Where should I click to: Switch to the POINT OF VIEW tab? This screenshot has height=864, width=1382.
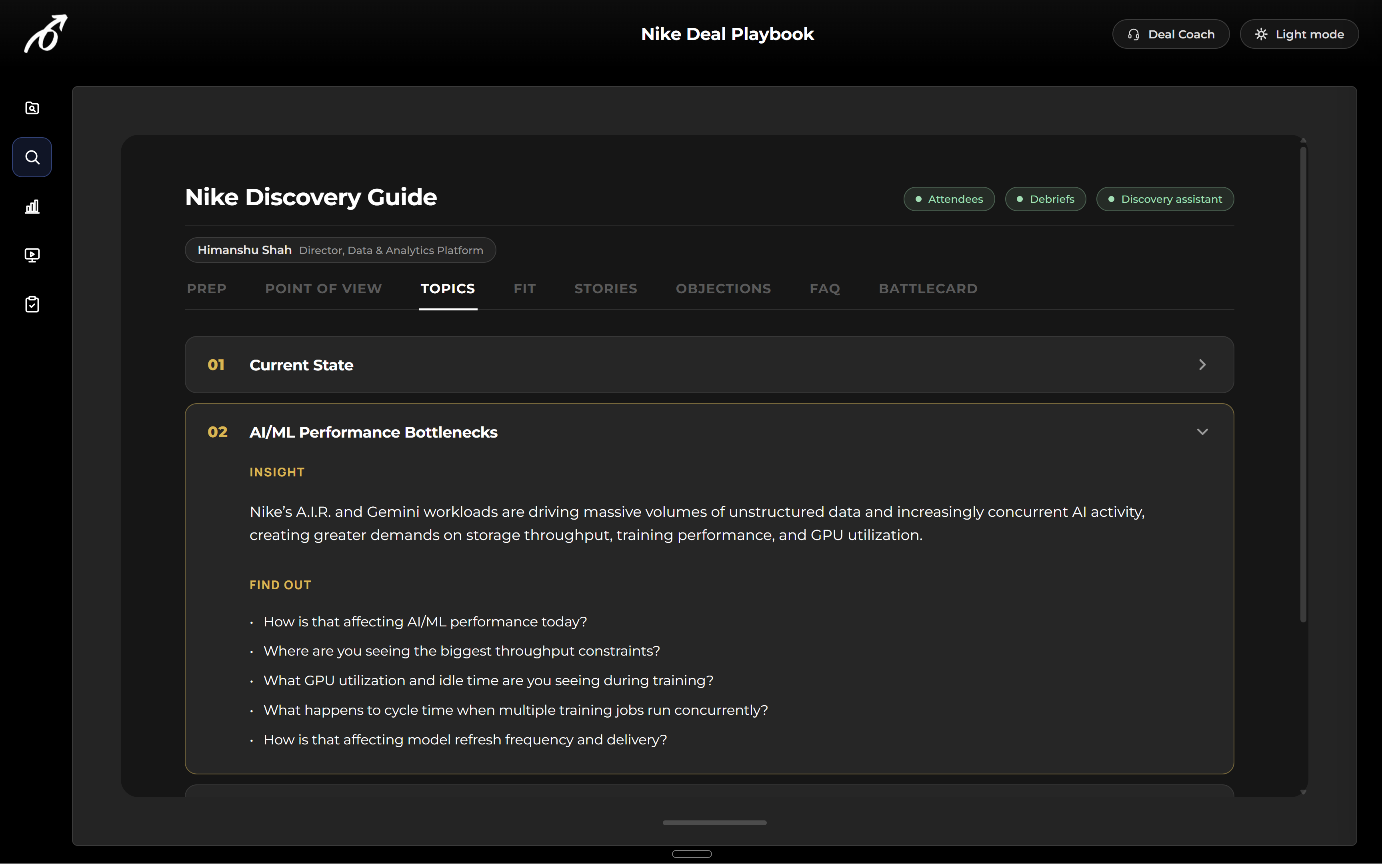[323, 288]
